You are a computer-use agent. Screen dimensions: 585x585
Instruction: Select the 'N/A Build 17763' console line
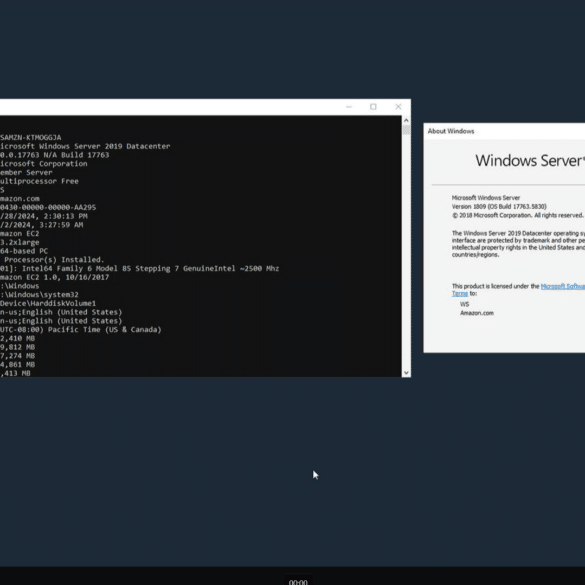pos(54,155)
